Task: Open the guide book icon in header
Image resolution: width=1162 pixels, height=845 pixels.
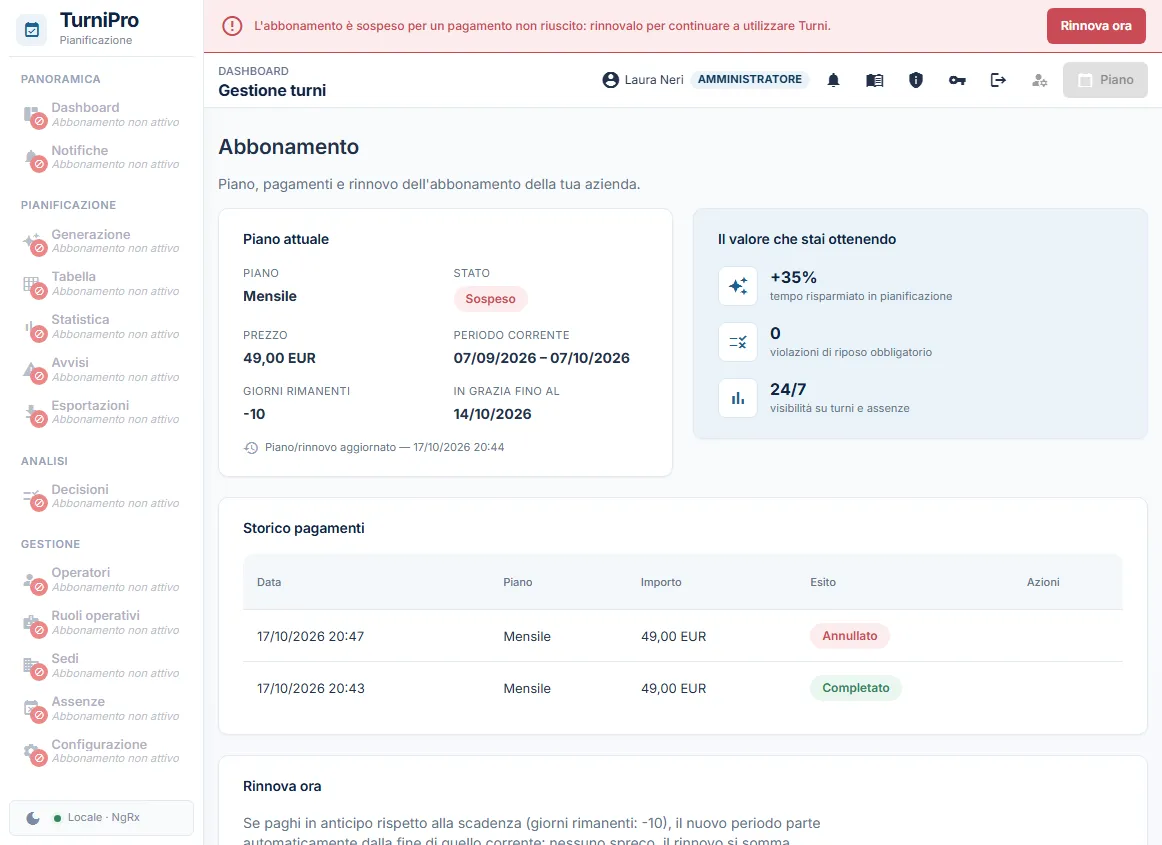Action: 874,80
